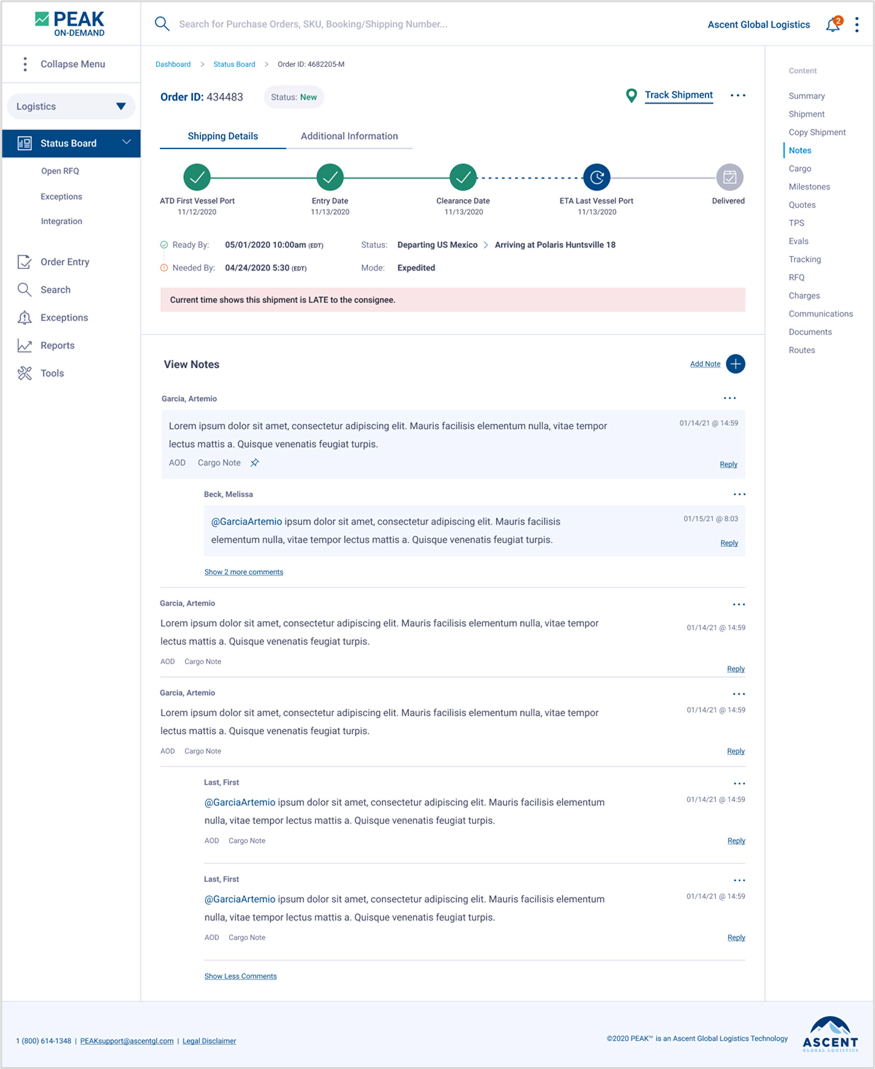Click the PEAKsupport email link in footer

[127, 1041]
